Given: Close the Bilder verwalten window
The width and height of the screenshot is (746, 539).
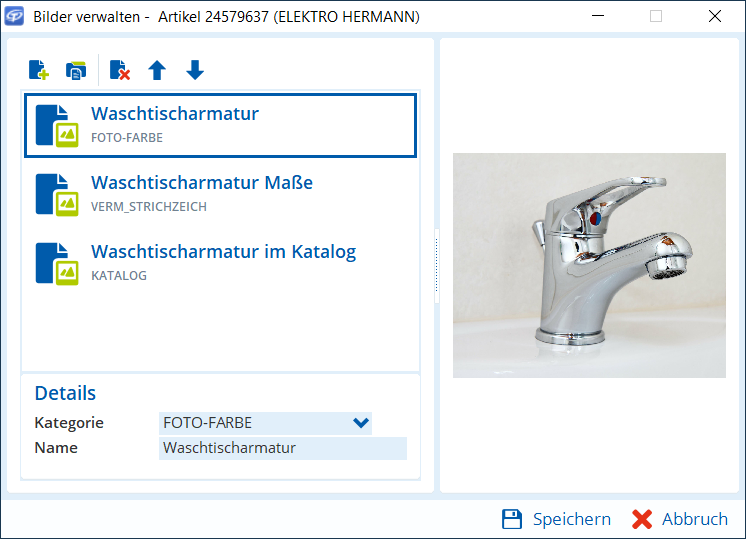Looking at the screenshot, I should (x=715, y=17).
